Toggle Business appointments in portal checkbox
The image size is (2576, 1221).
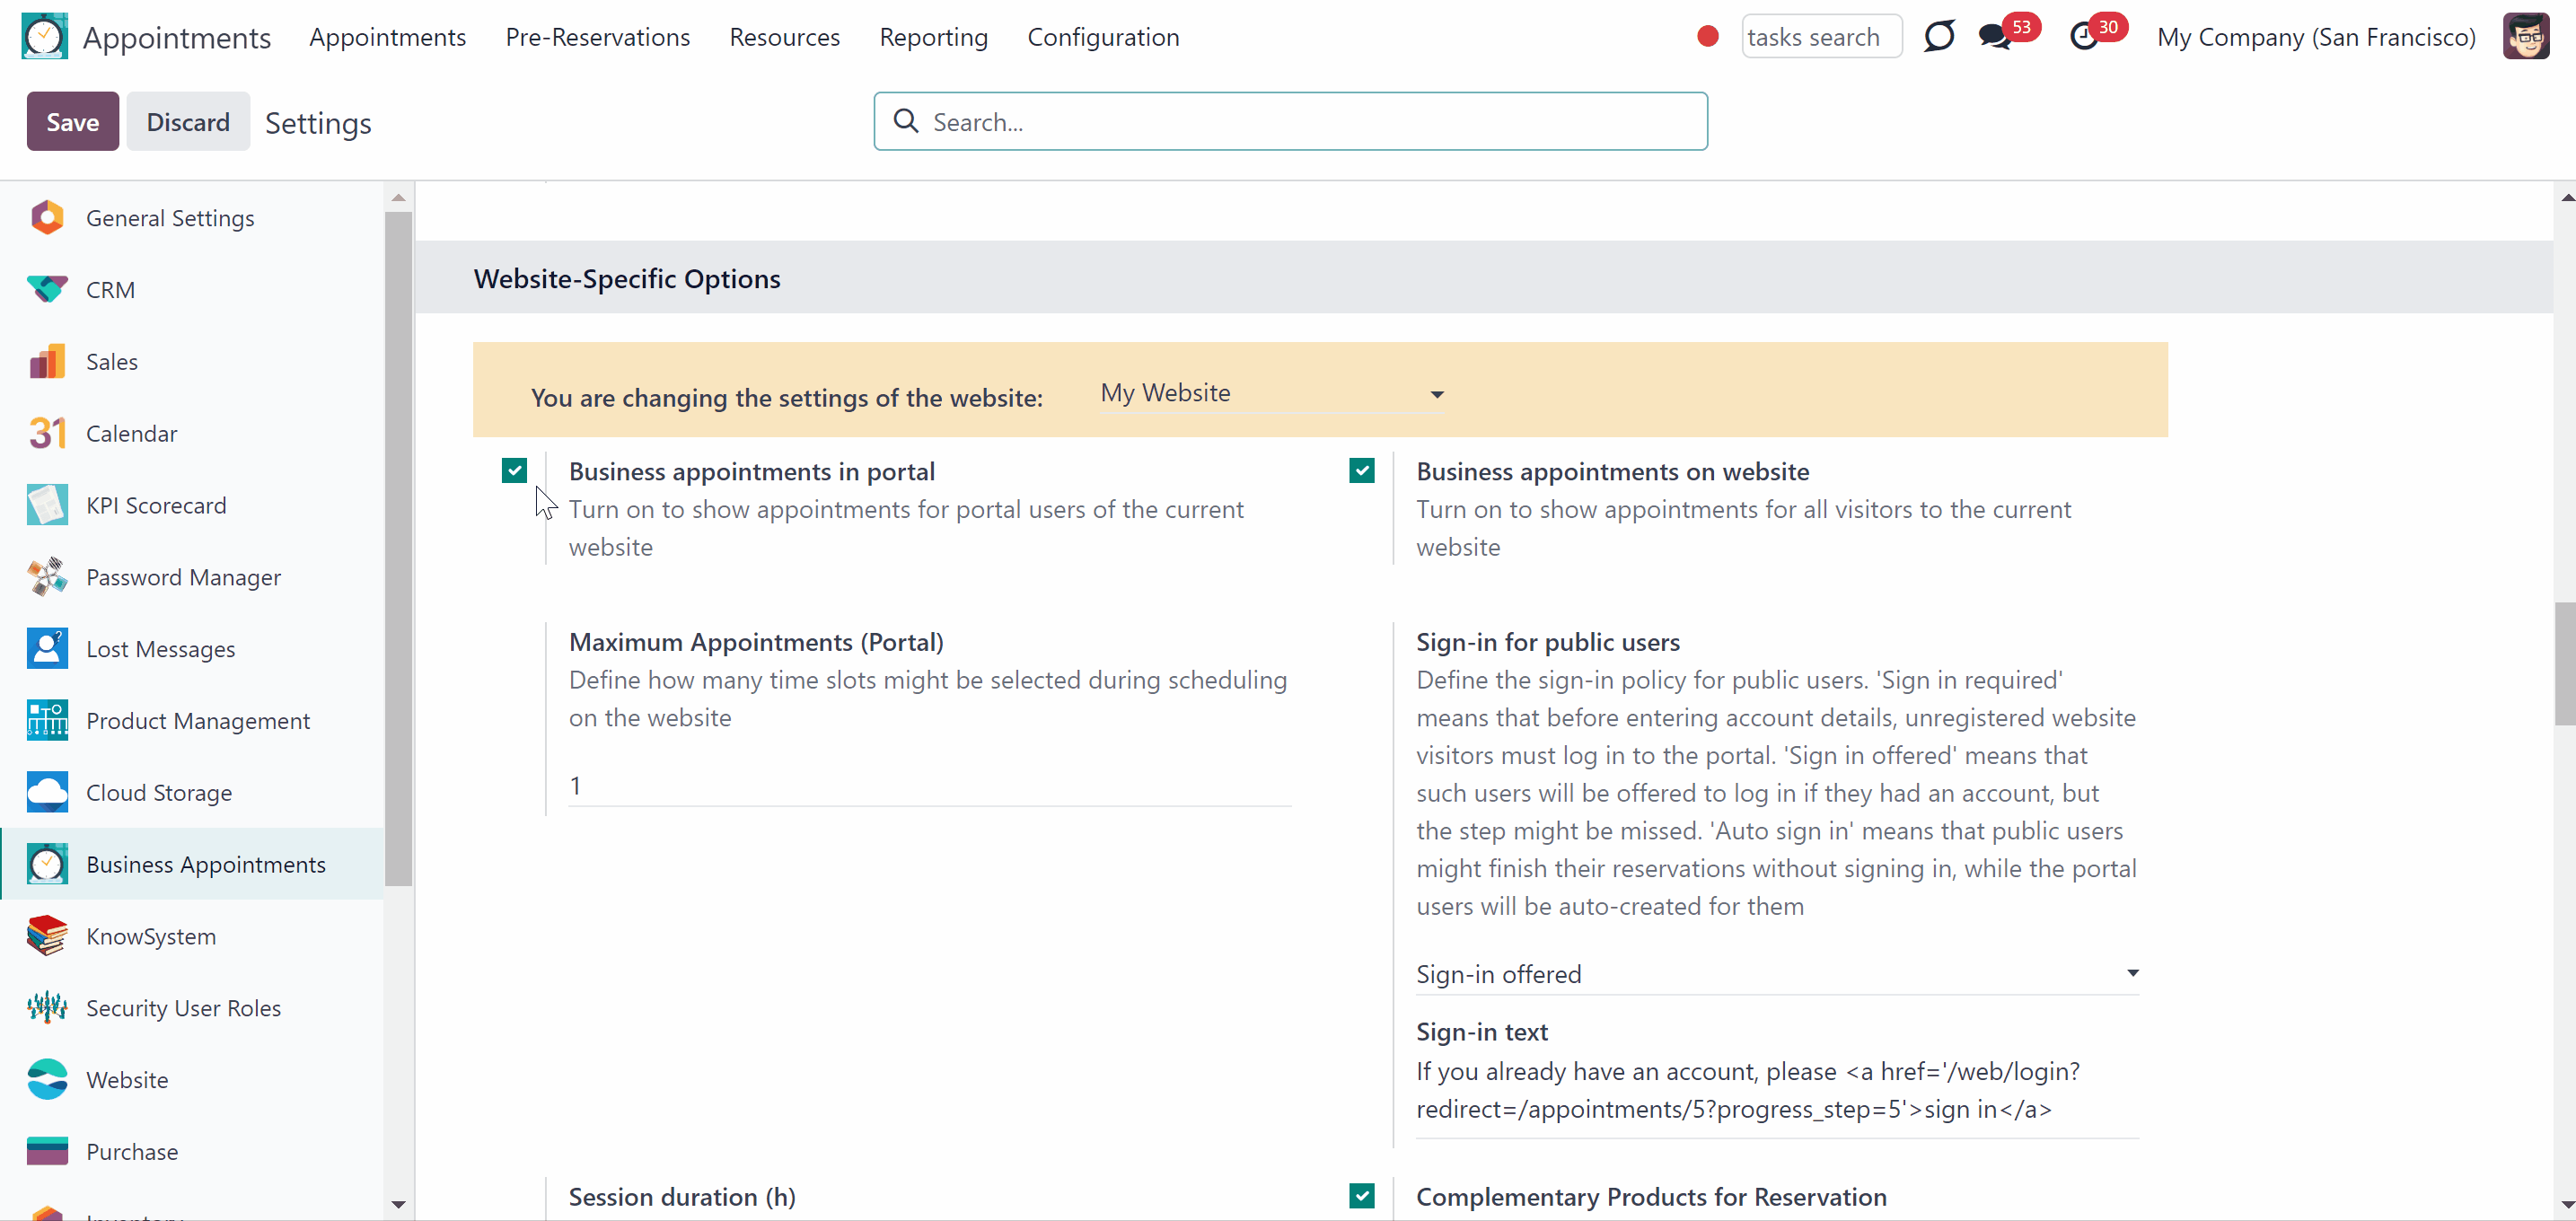click(x=514, y=471)
